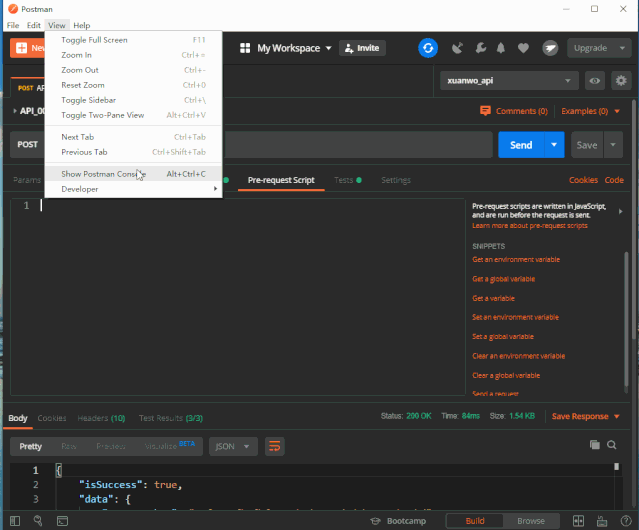Image resolution: width=639 pixels, height=530 pixels.
Task: Open Test Results (3/3) tab
Action: point(171,418)
